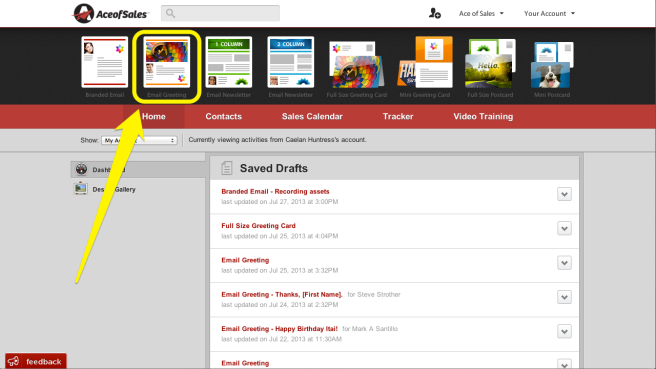Viewport: 656px width, 369px height.
Task: Expand options for Happy Birthday Itai! draft
Action: click(564, 331)
